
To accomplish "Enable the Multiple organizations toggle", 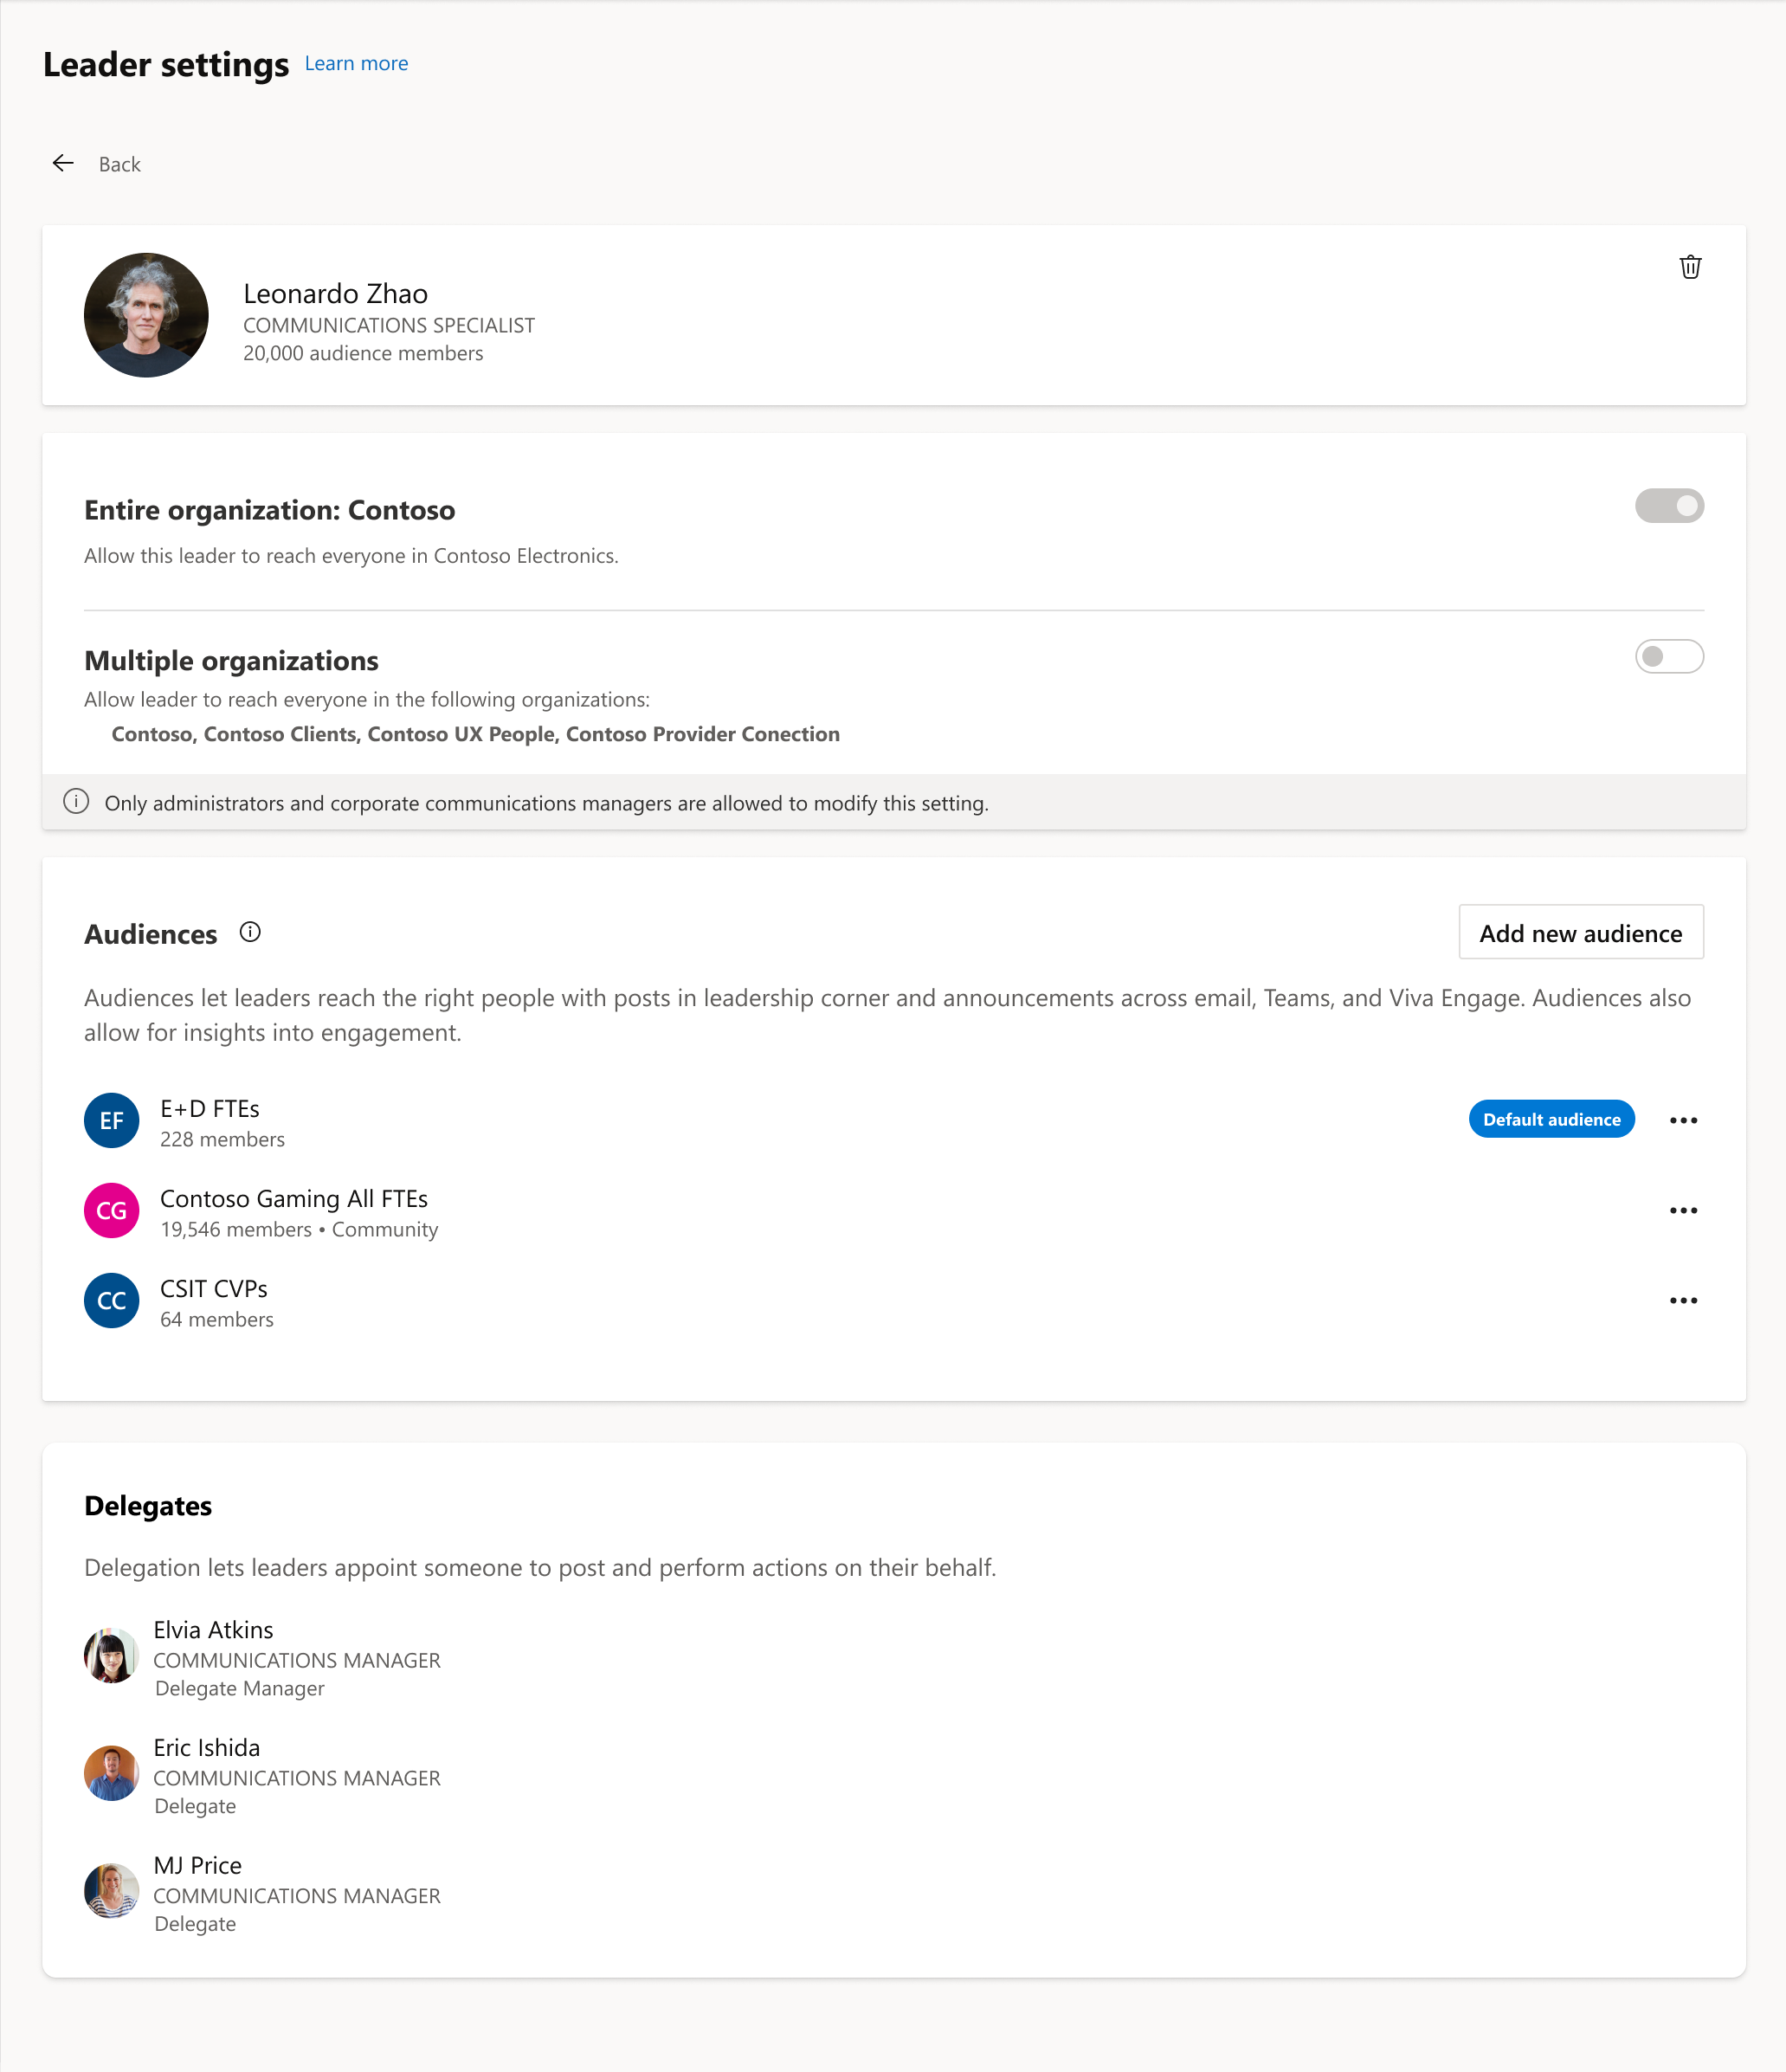I will (1668, 657).
